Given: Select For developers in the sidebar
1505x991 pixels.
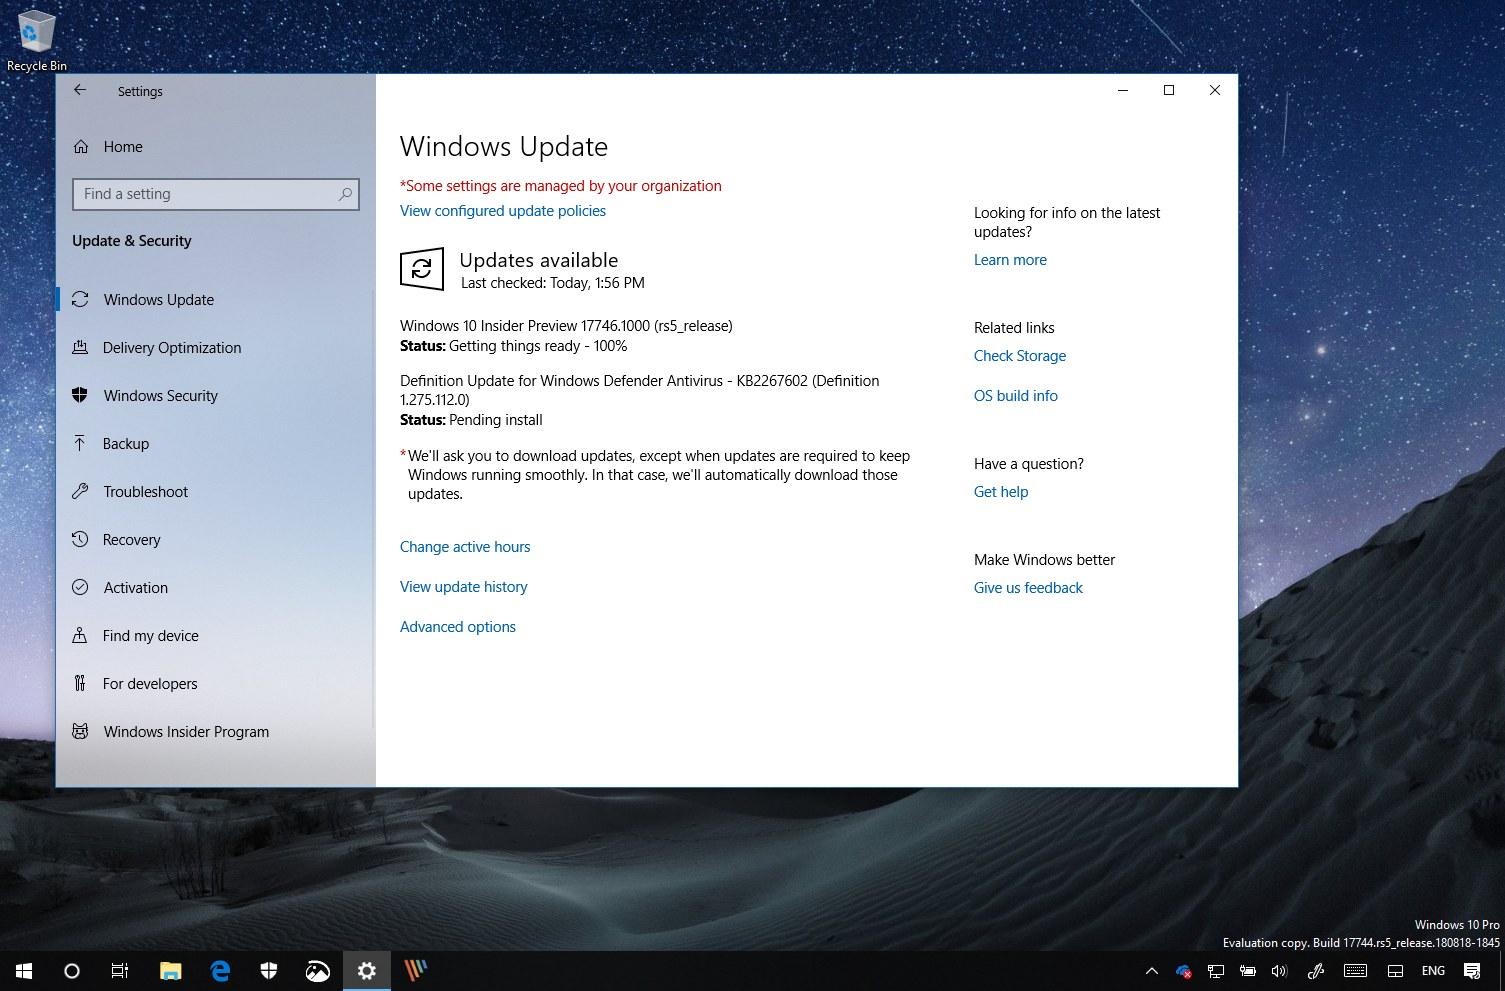Looking at the screenshot, I should [x=150, y=683].
